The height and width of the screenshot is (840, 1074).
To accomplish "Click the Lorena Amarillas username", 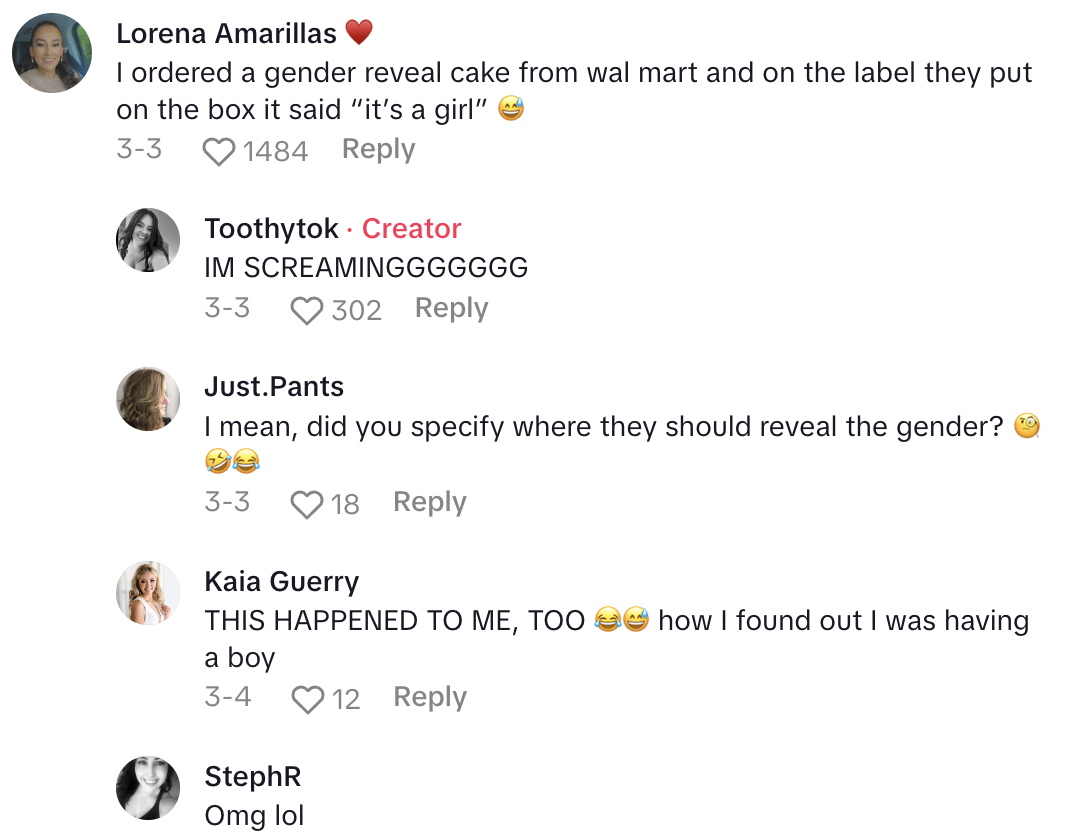I will tap(226, 33).
